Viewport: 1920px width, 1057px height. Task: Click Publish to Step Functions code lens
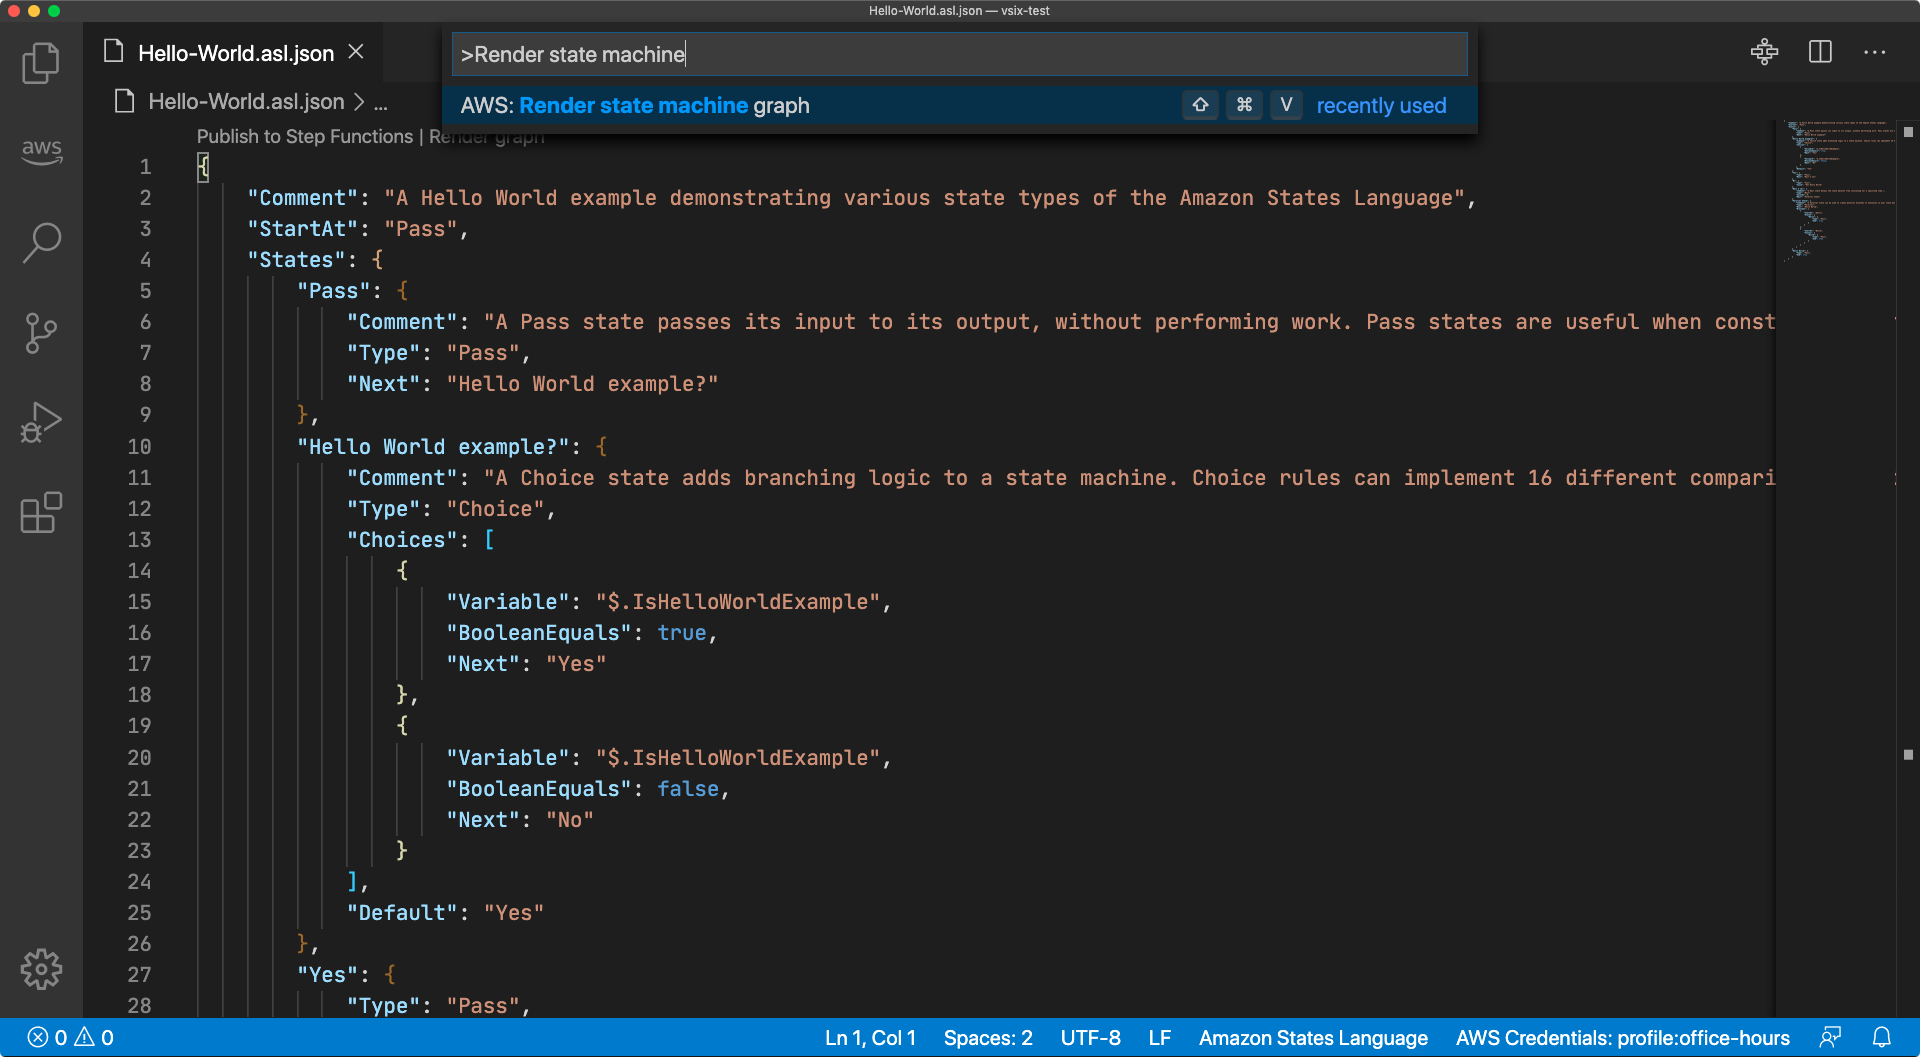click(x=304, y=137)
